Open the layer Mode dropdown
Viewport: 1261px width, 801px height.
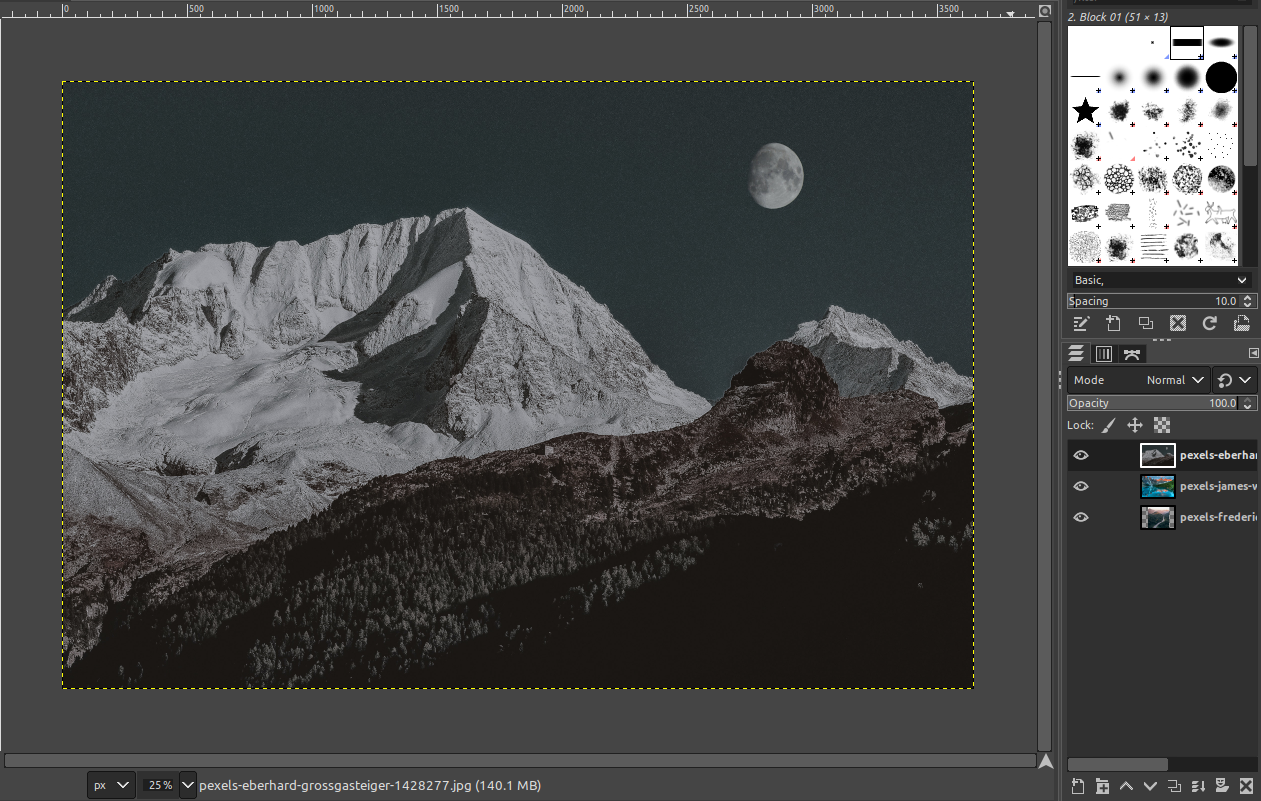(1138, 380)
